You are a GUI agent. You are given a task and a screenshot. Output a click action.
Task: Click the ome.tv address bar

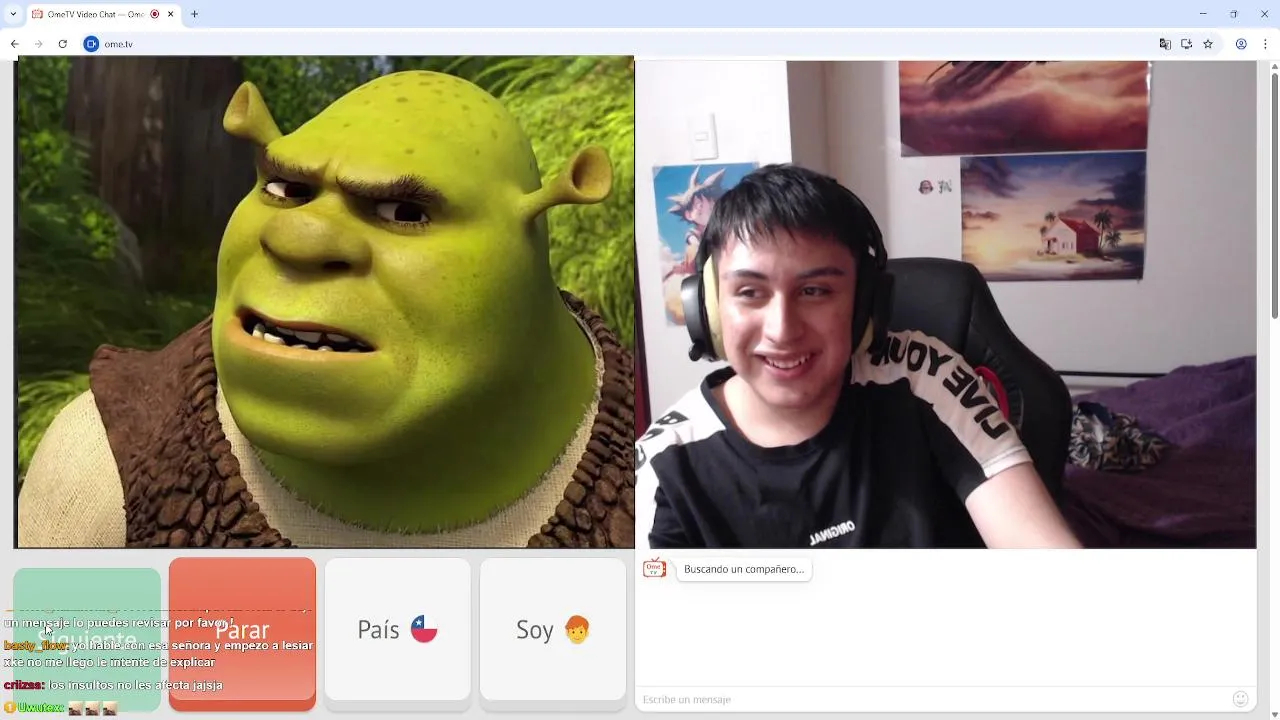[620, 44]
